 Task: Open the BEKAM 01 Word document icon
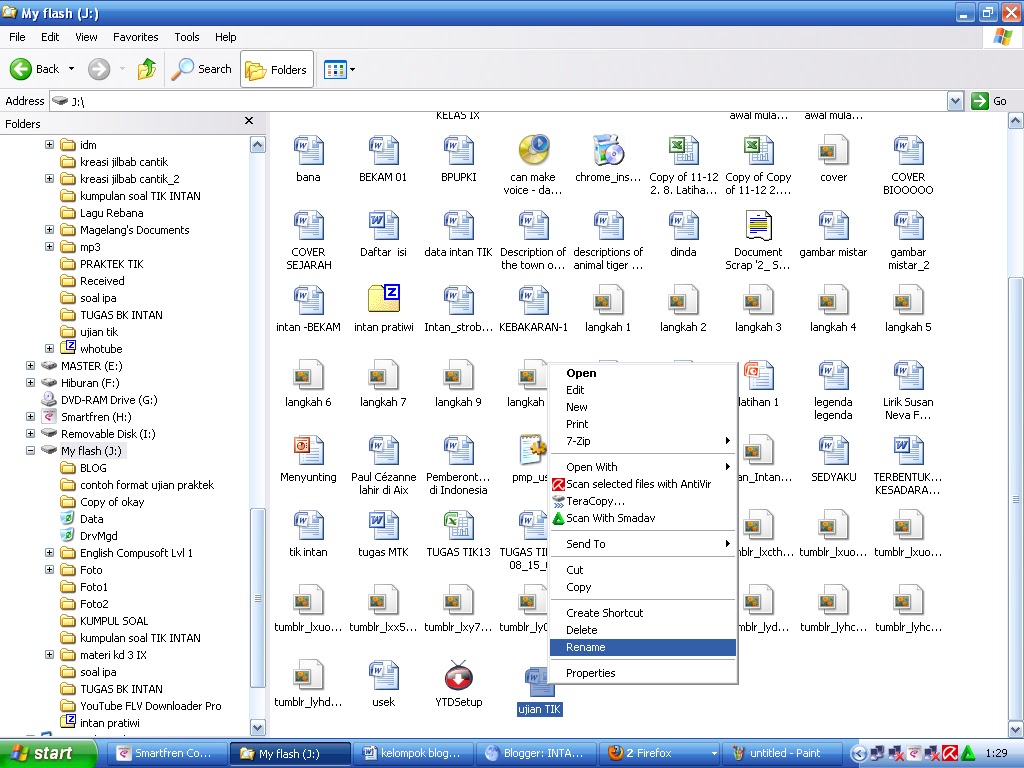[383, 150]
